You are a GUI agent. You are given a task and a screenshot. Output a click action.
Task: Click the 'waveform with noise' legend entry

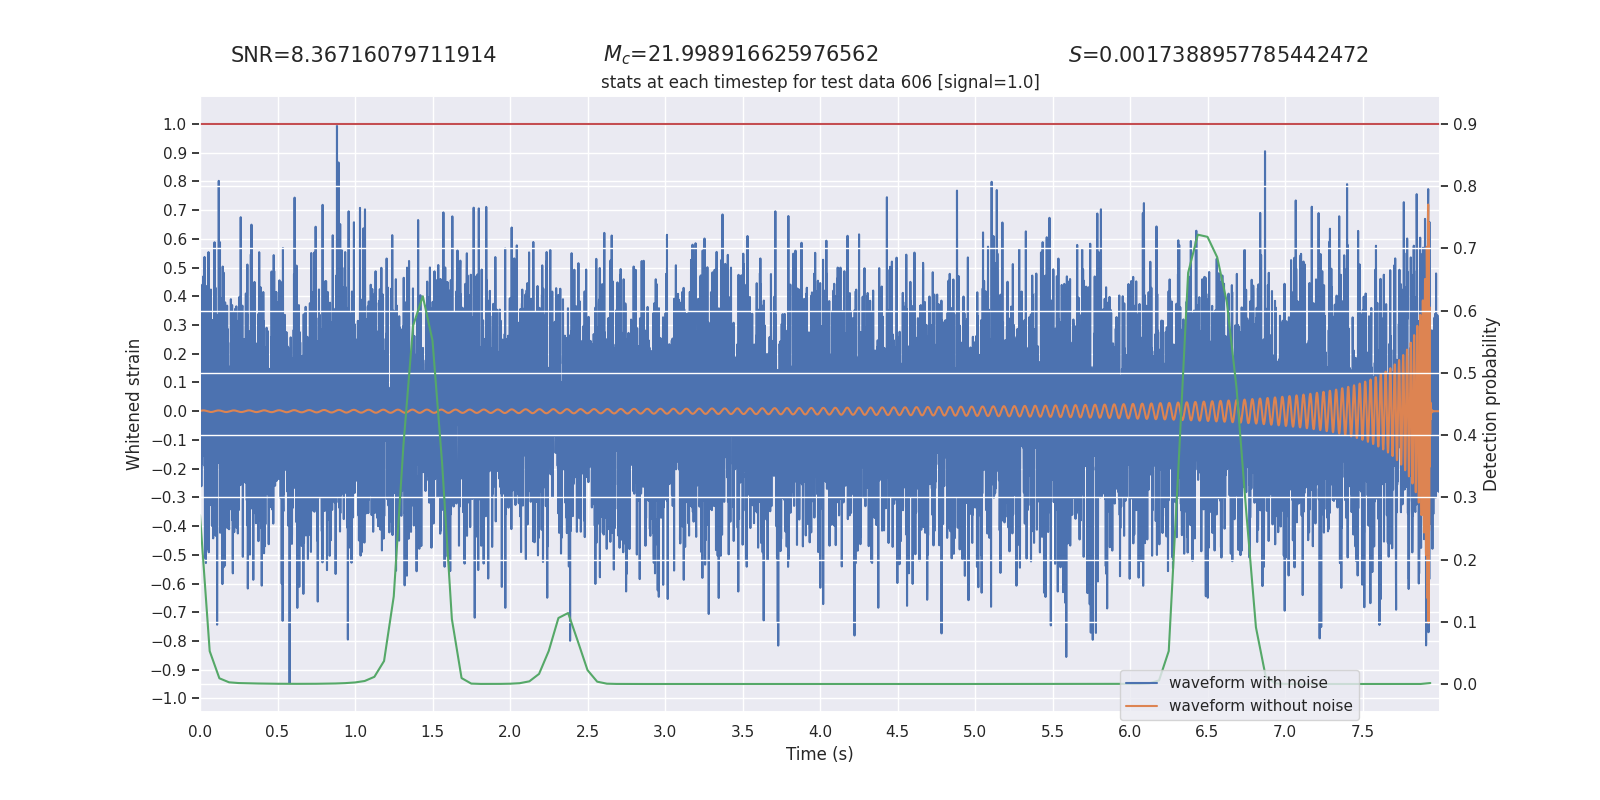coord(1248,683)
